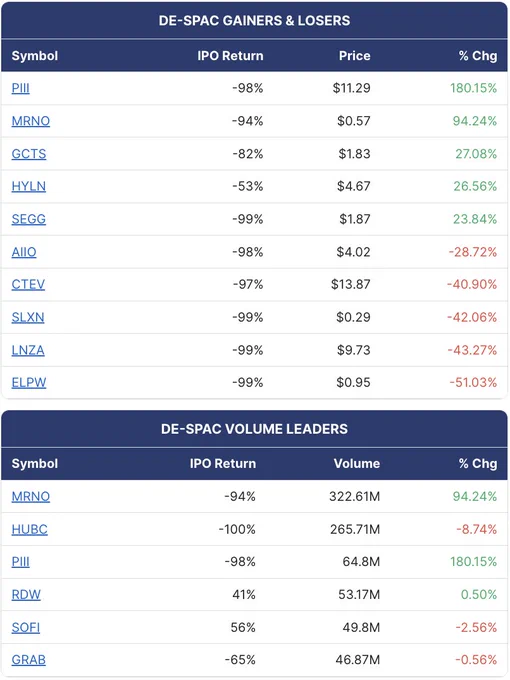Select the SLXN symbol link
This screenshot has width=510, height=680.
(28, 317)
